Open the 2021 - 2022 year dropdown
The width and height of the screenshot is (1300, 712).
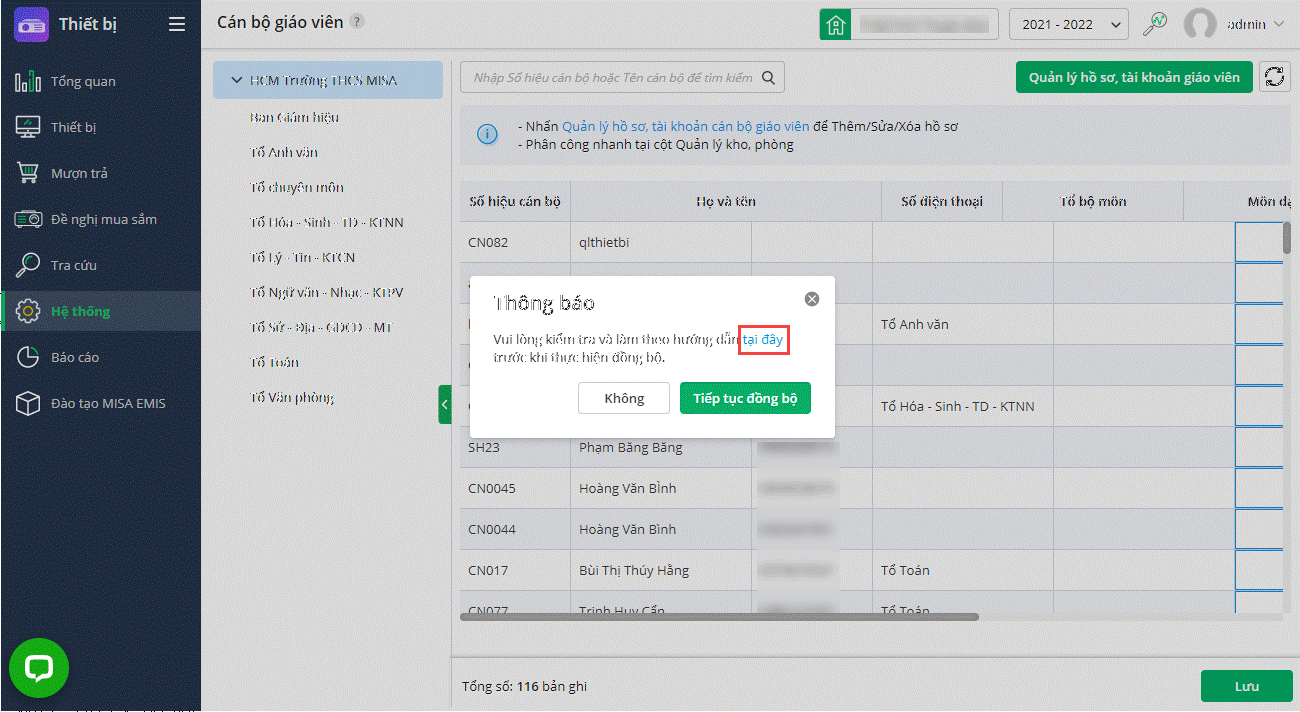point(1069,24)
